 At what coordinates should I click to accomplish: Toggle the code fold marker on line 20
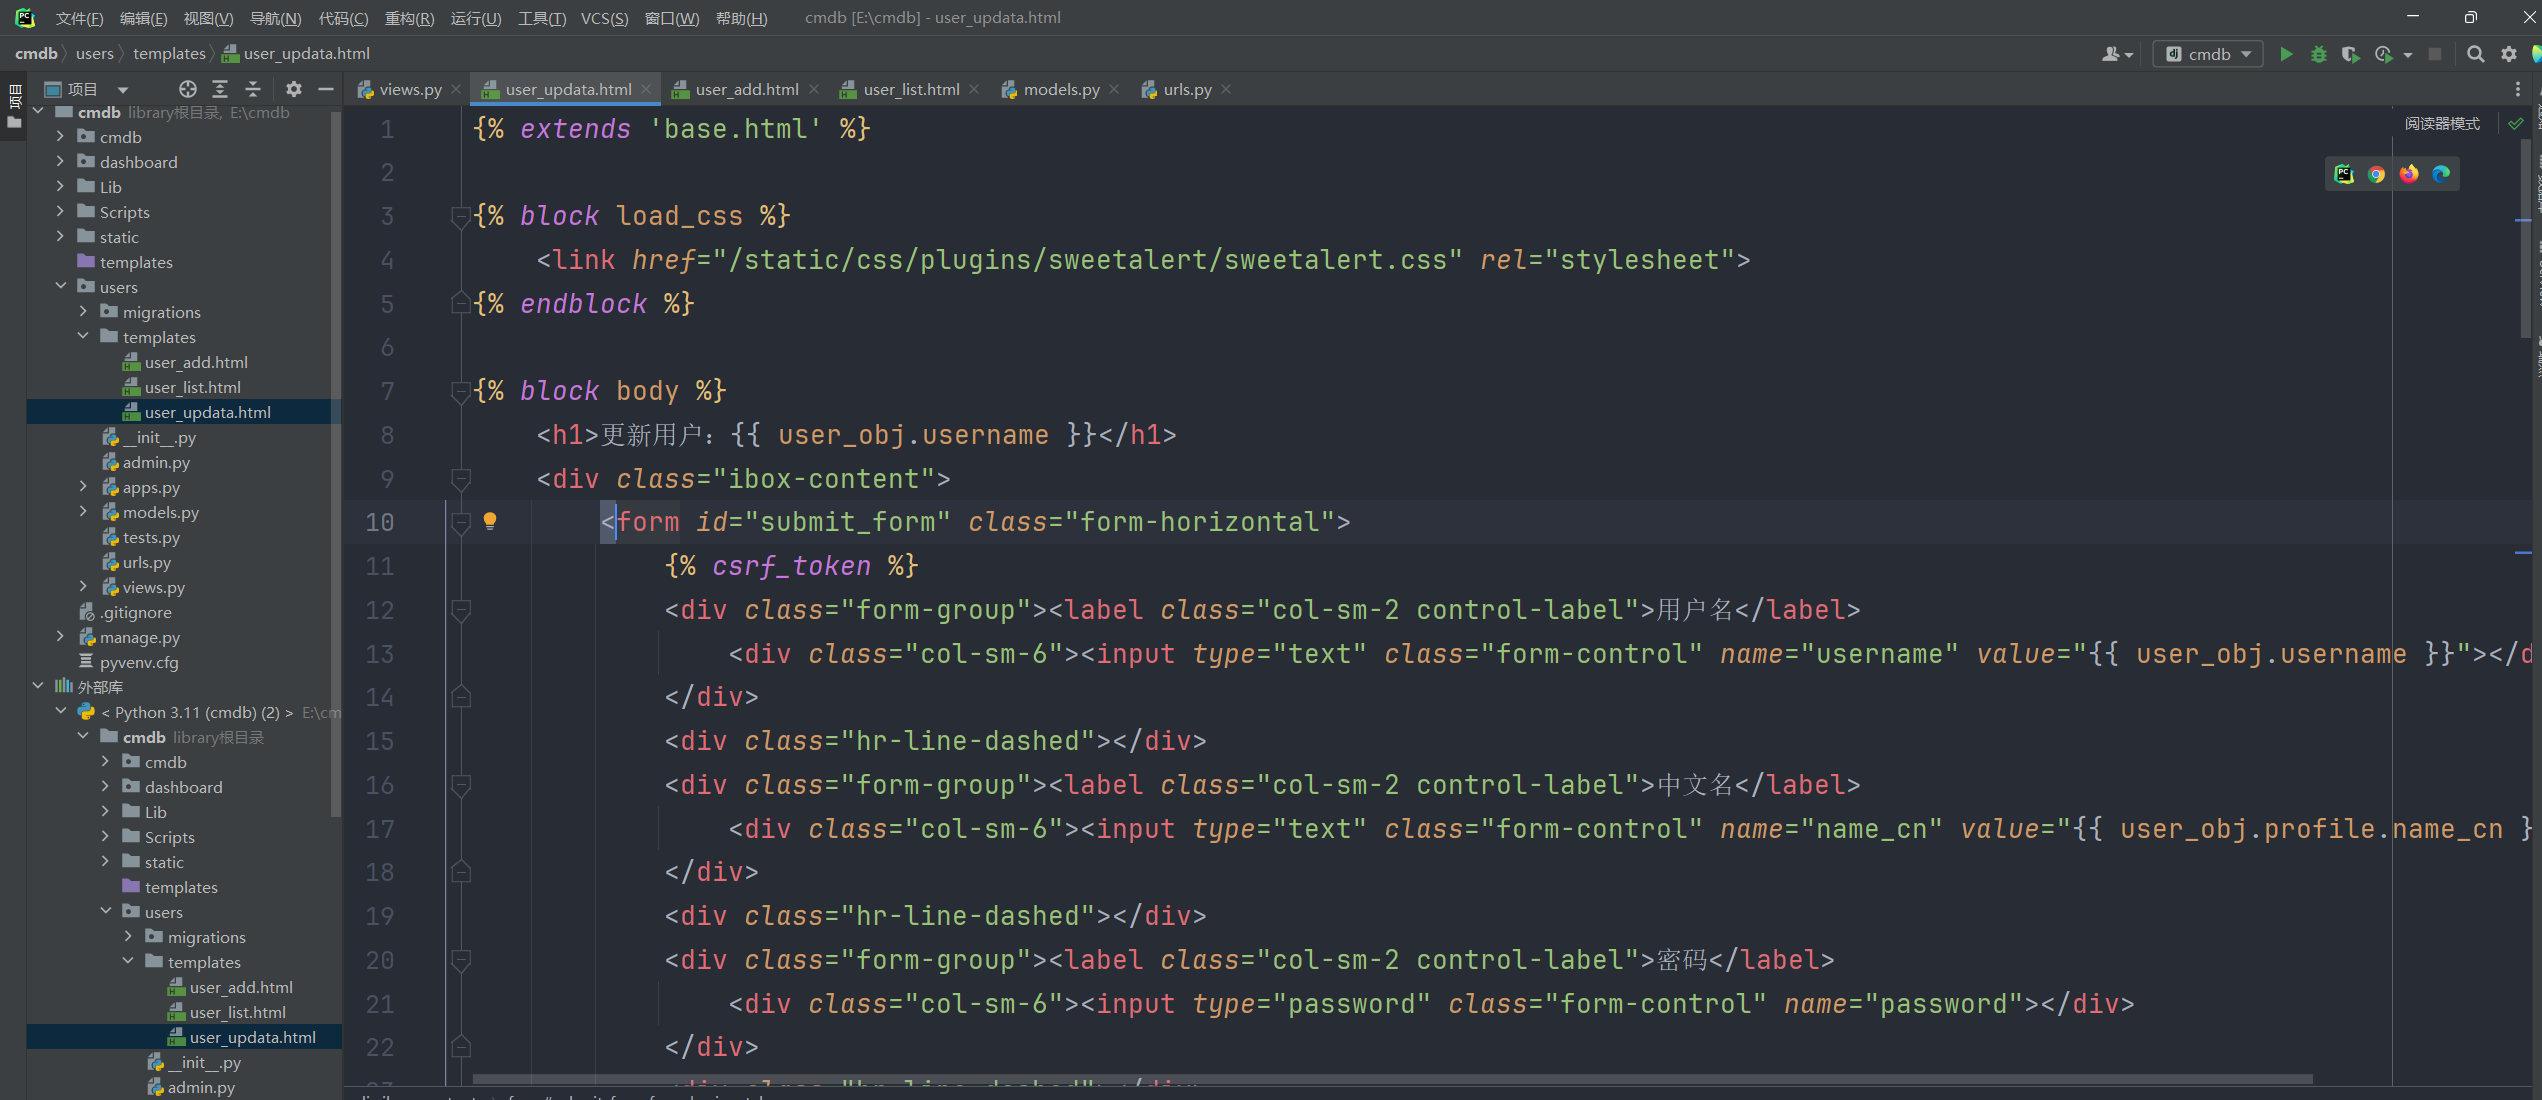point(461,960)
